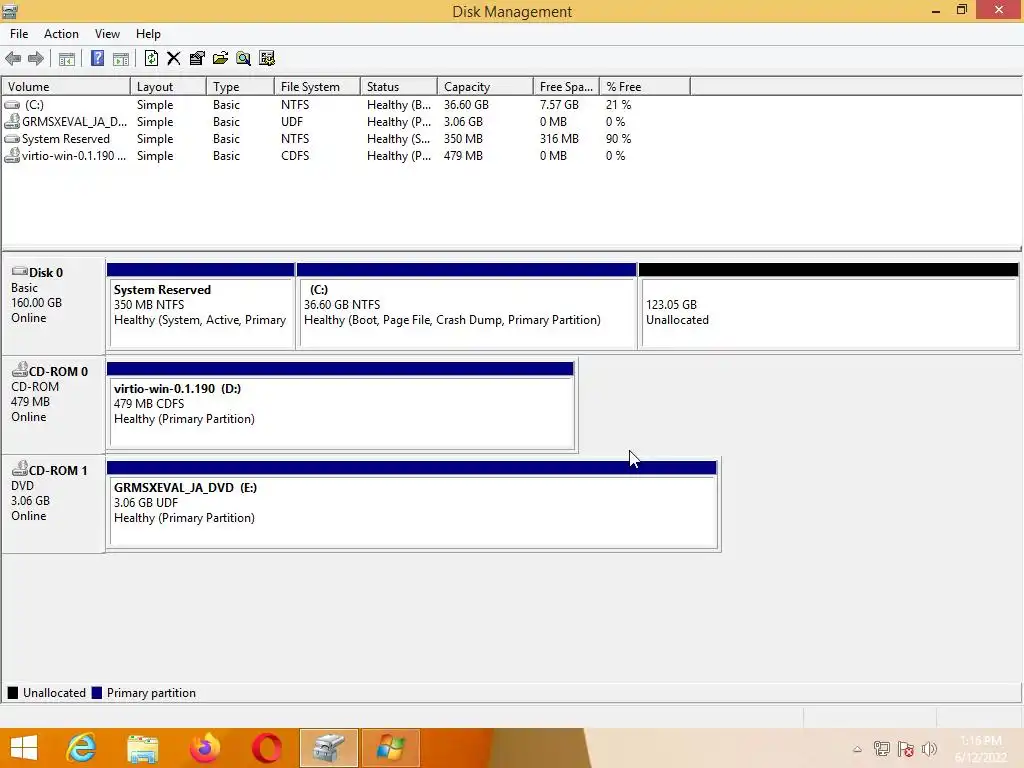
Task: Open the Help menu
Action: click(x=148, y=34)
